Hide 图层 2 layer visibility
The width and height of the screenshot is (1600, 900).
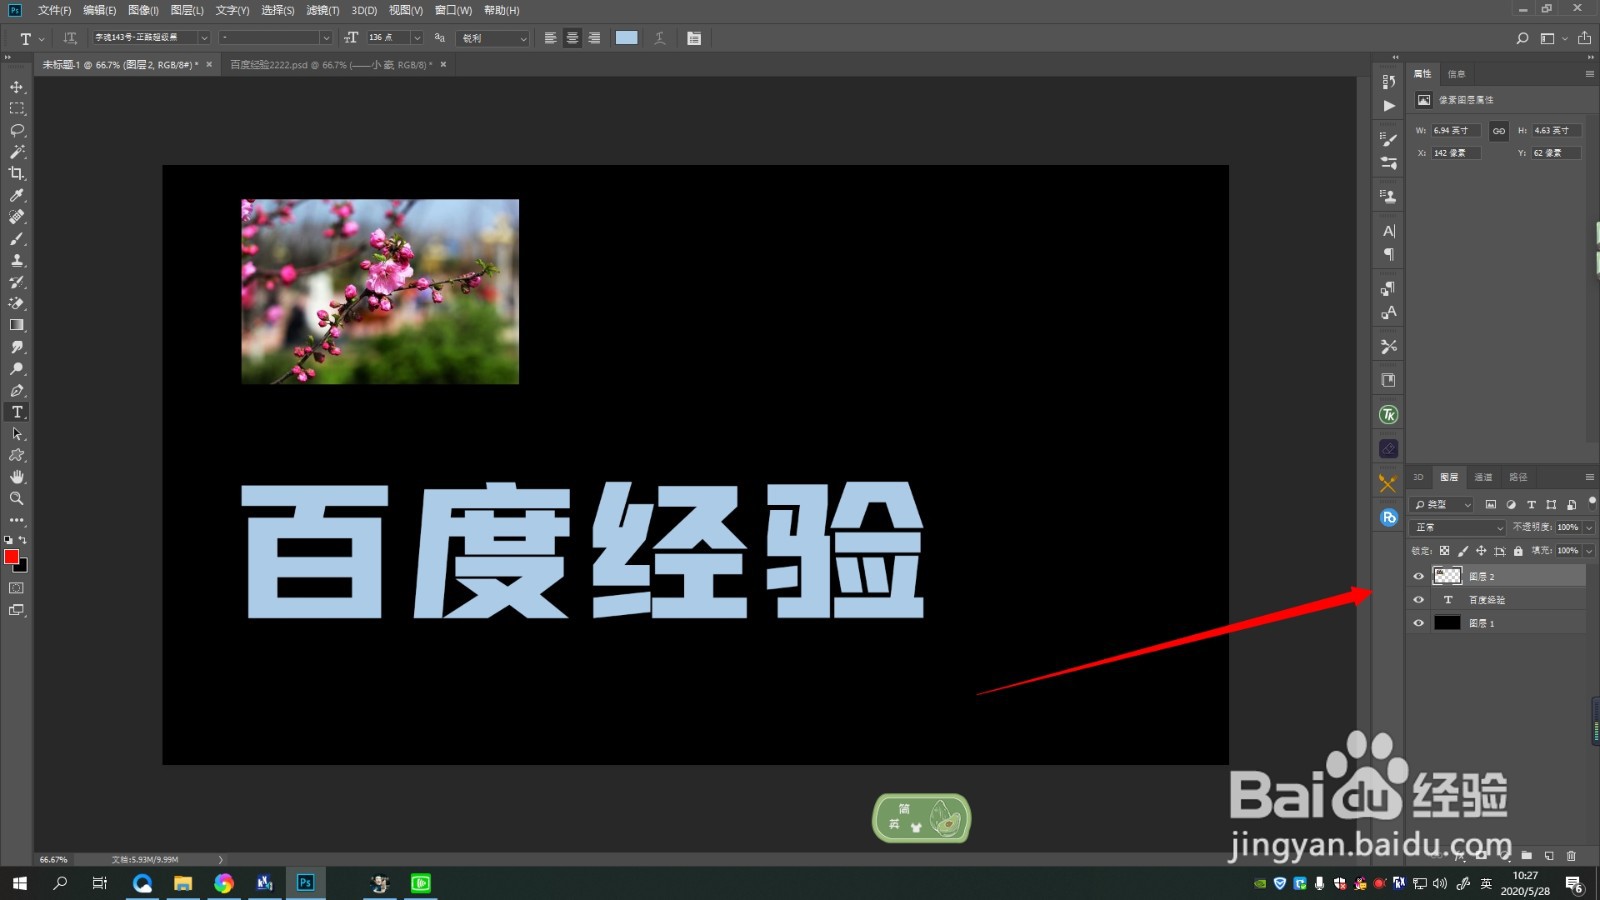click(1418, 576)
